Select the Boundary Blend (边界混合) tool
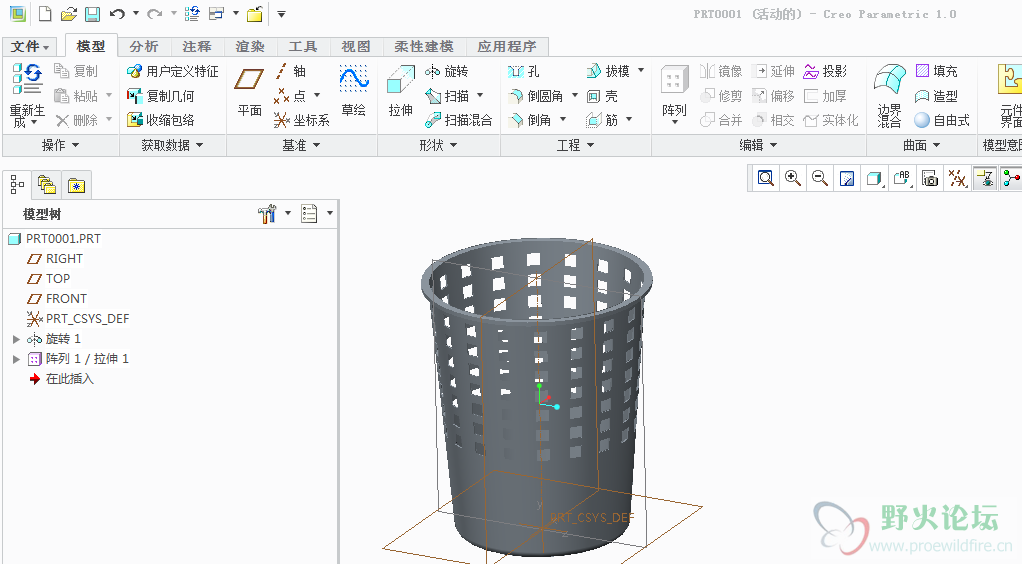 tap(889, 95)
